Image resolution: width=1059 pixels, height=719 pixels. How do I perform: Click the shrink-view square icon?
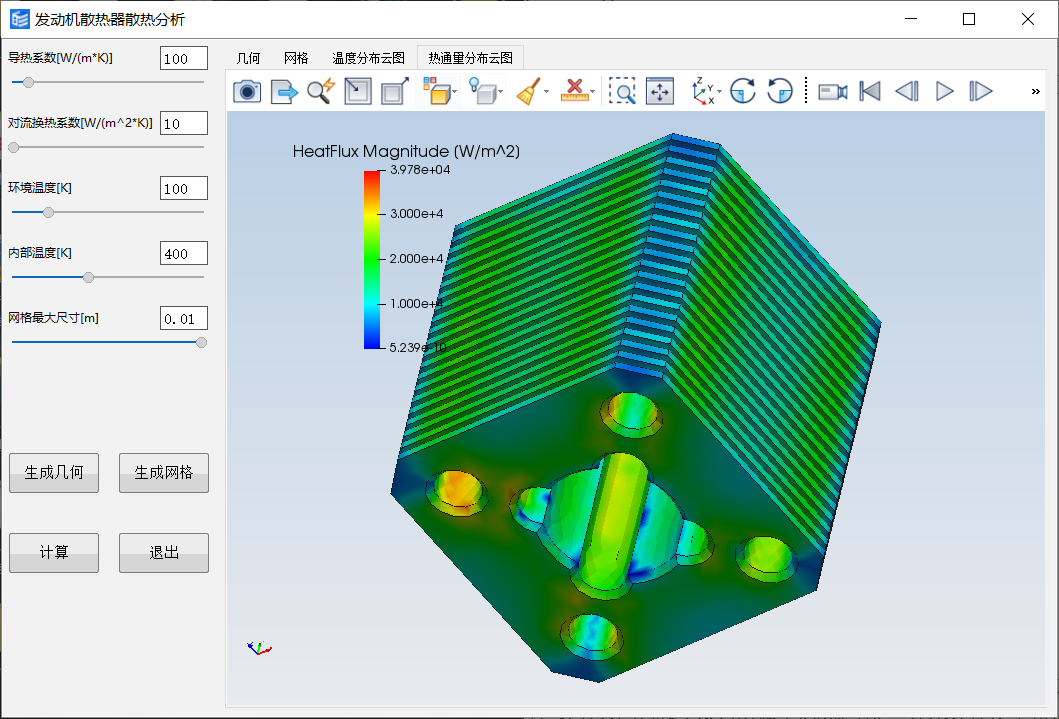tap(358, 91)
